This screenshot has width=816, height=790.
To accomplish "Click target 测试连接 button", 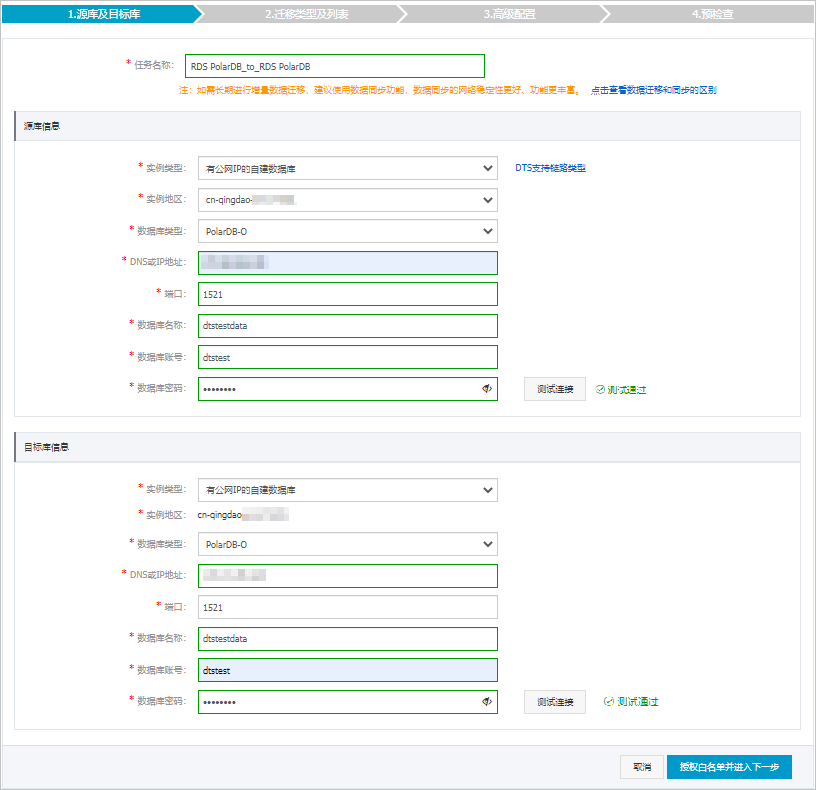I will click(555, 702).
